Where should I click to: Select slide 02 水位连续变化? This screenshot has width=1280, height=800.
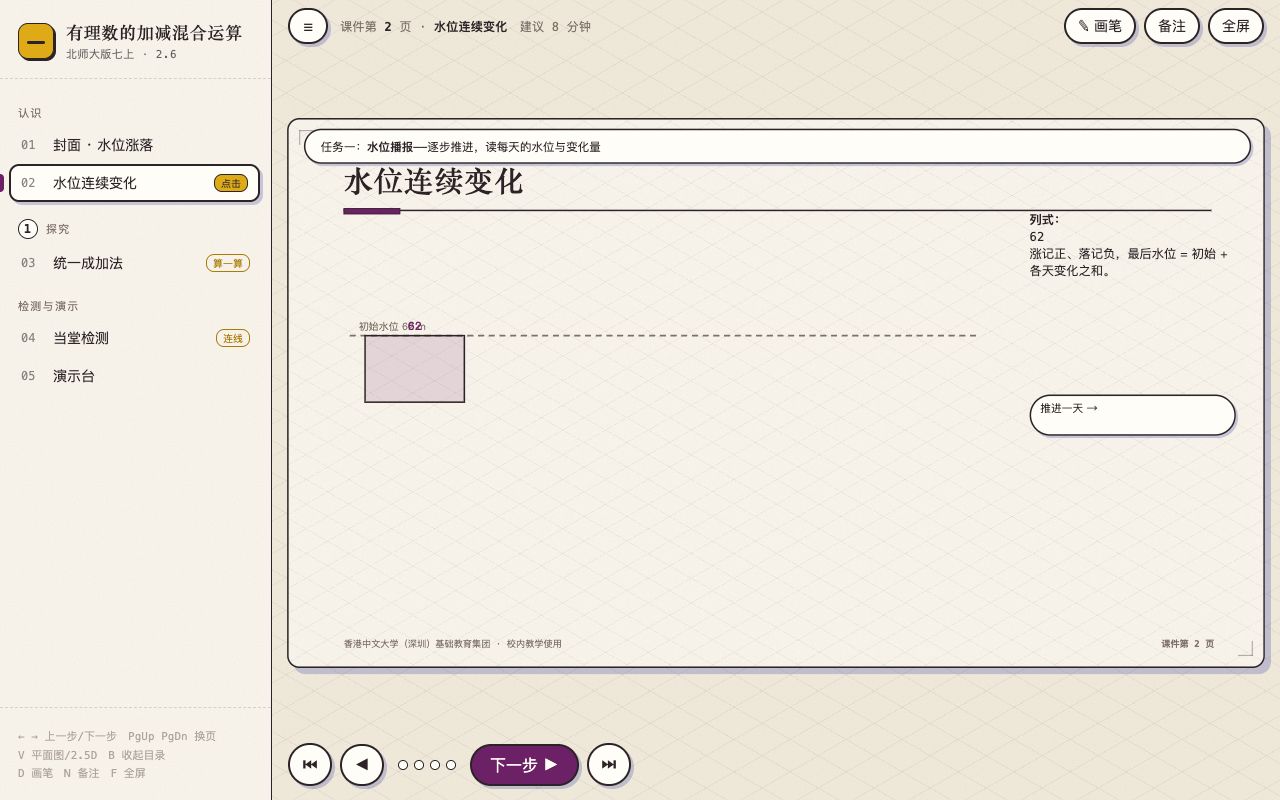(134, 183)
